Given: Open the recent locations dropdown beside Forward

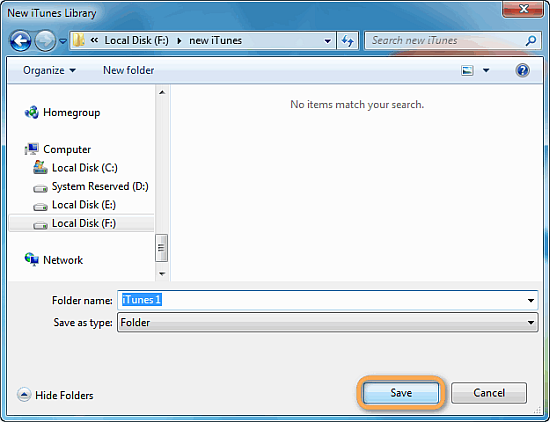Looking at the screenshot, I should pyautogui.click(x=63, y=41).
